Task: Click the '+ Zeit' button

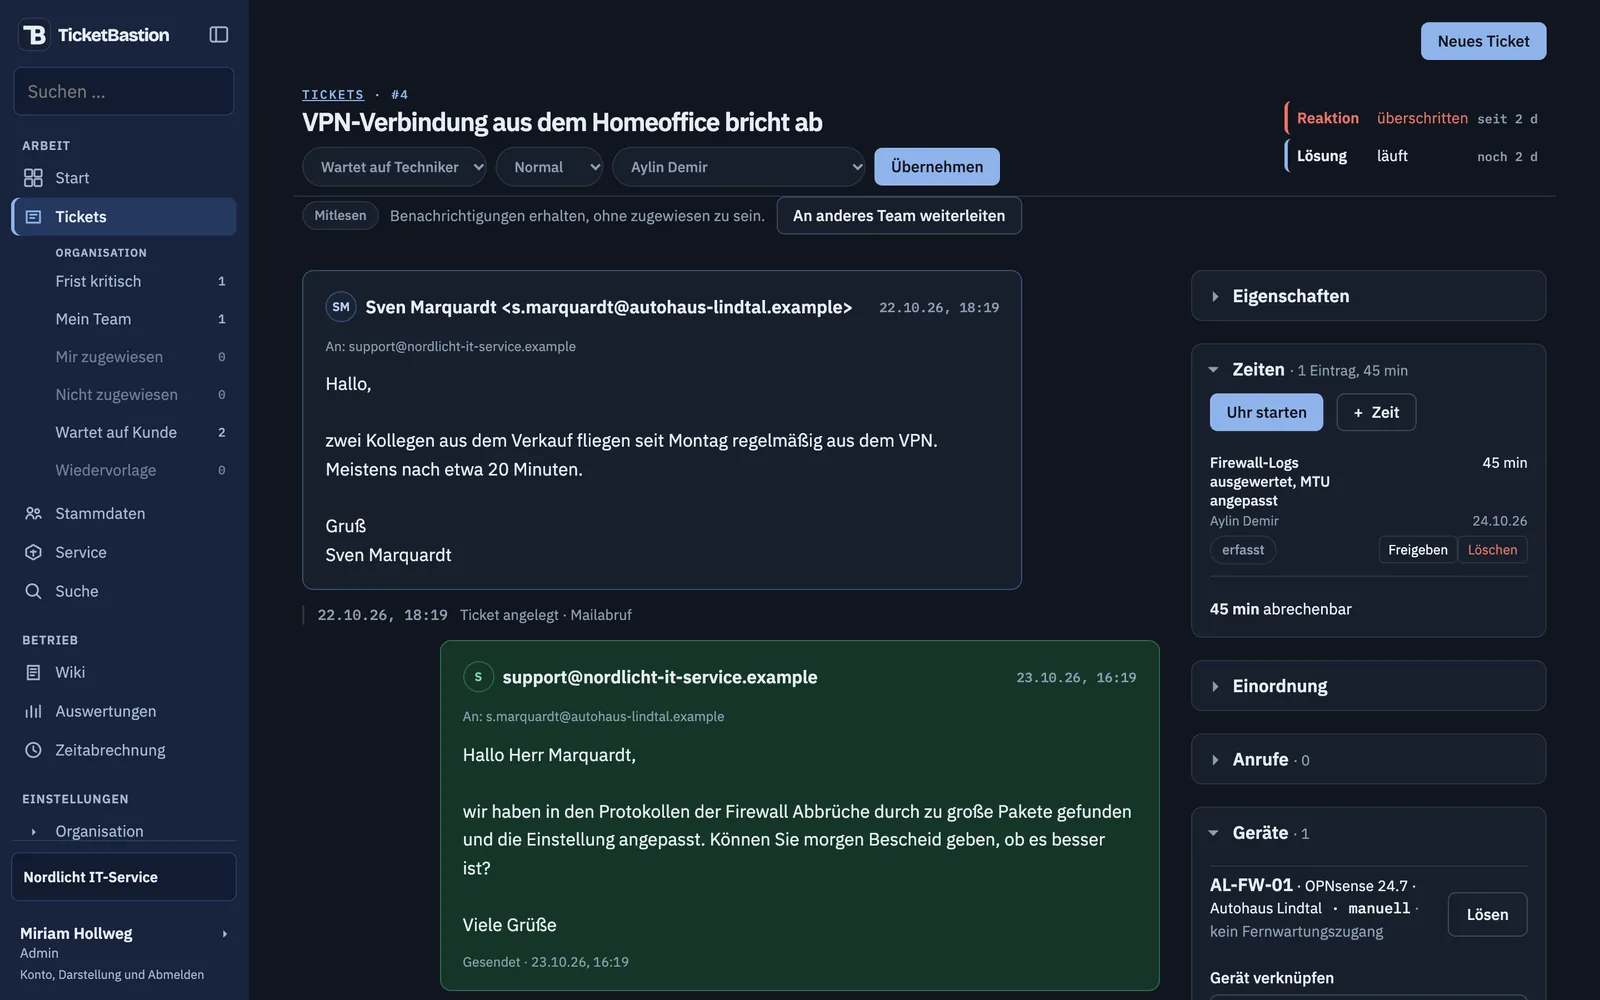Action: coord(1376,412)
